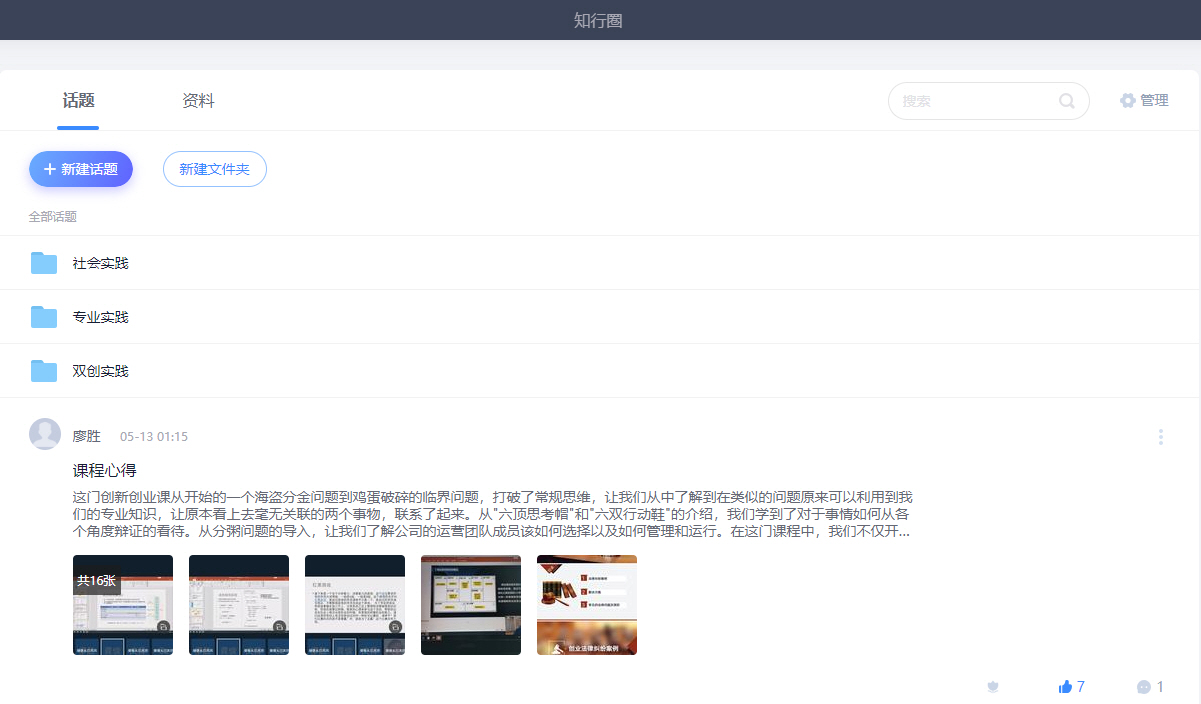The image size is (1201, 704).
Task: Open the thumbnail labeled 共16张
Action: [x=122, y=604]
